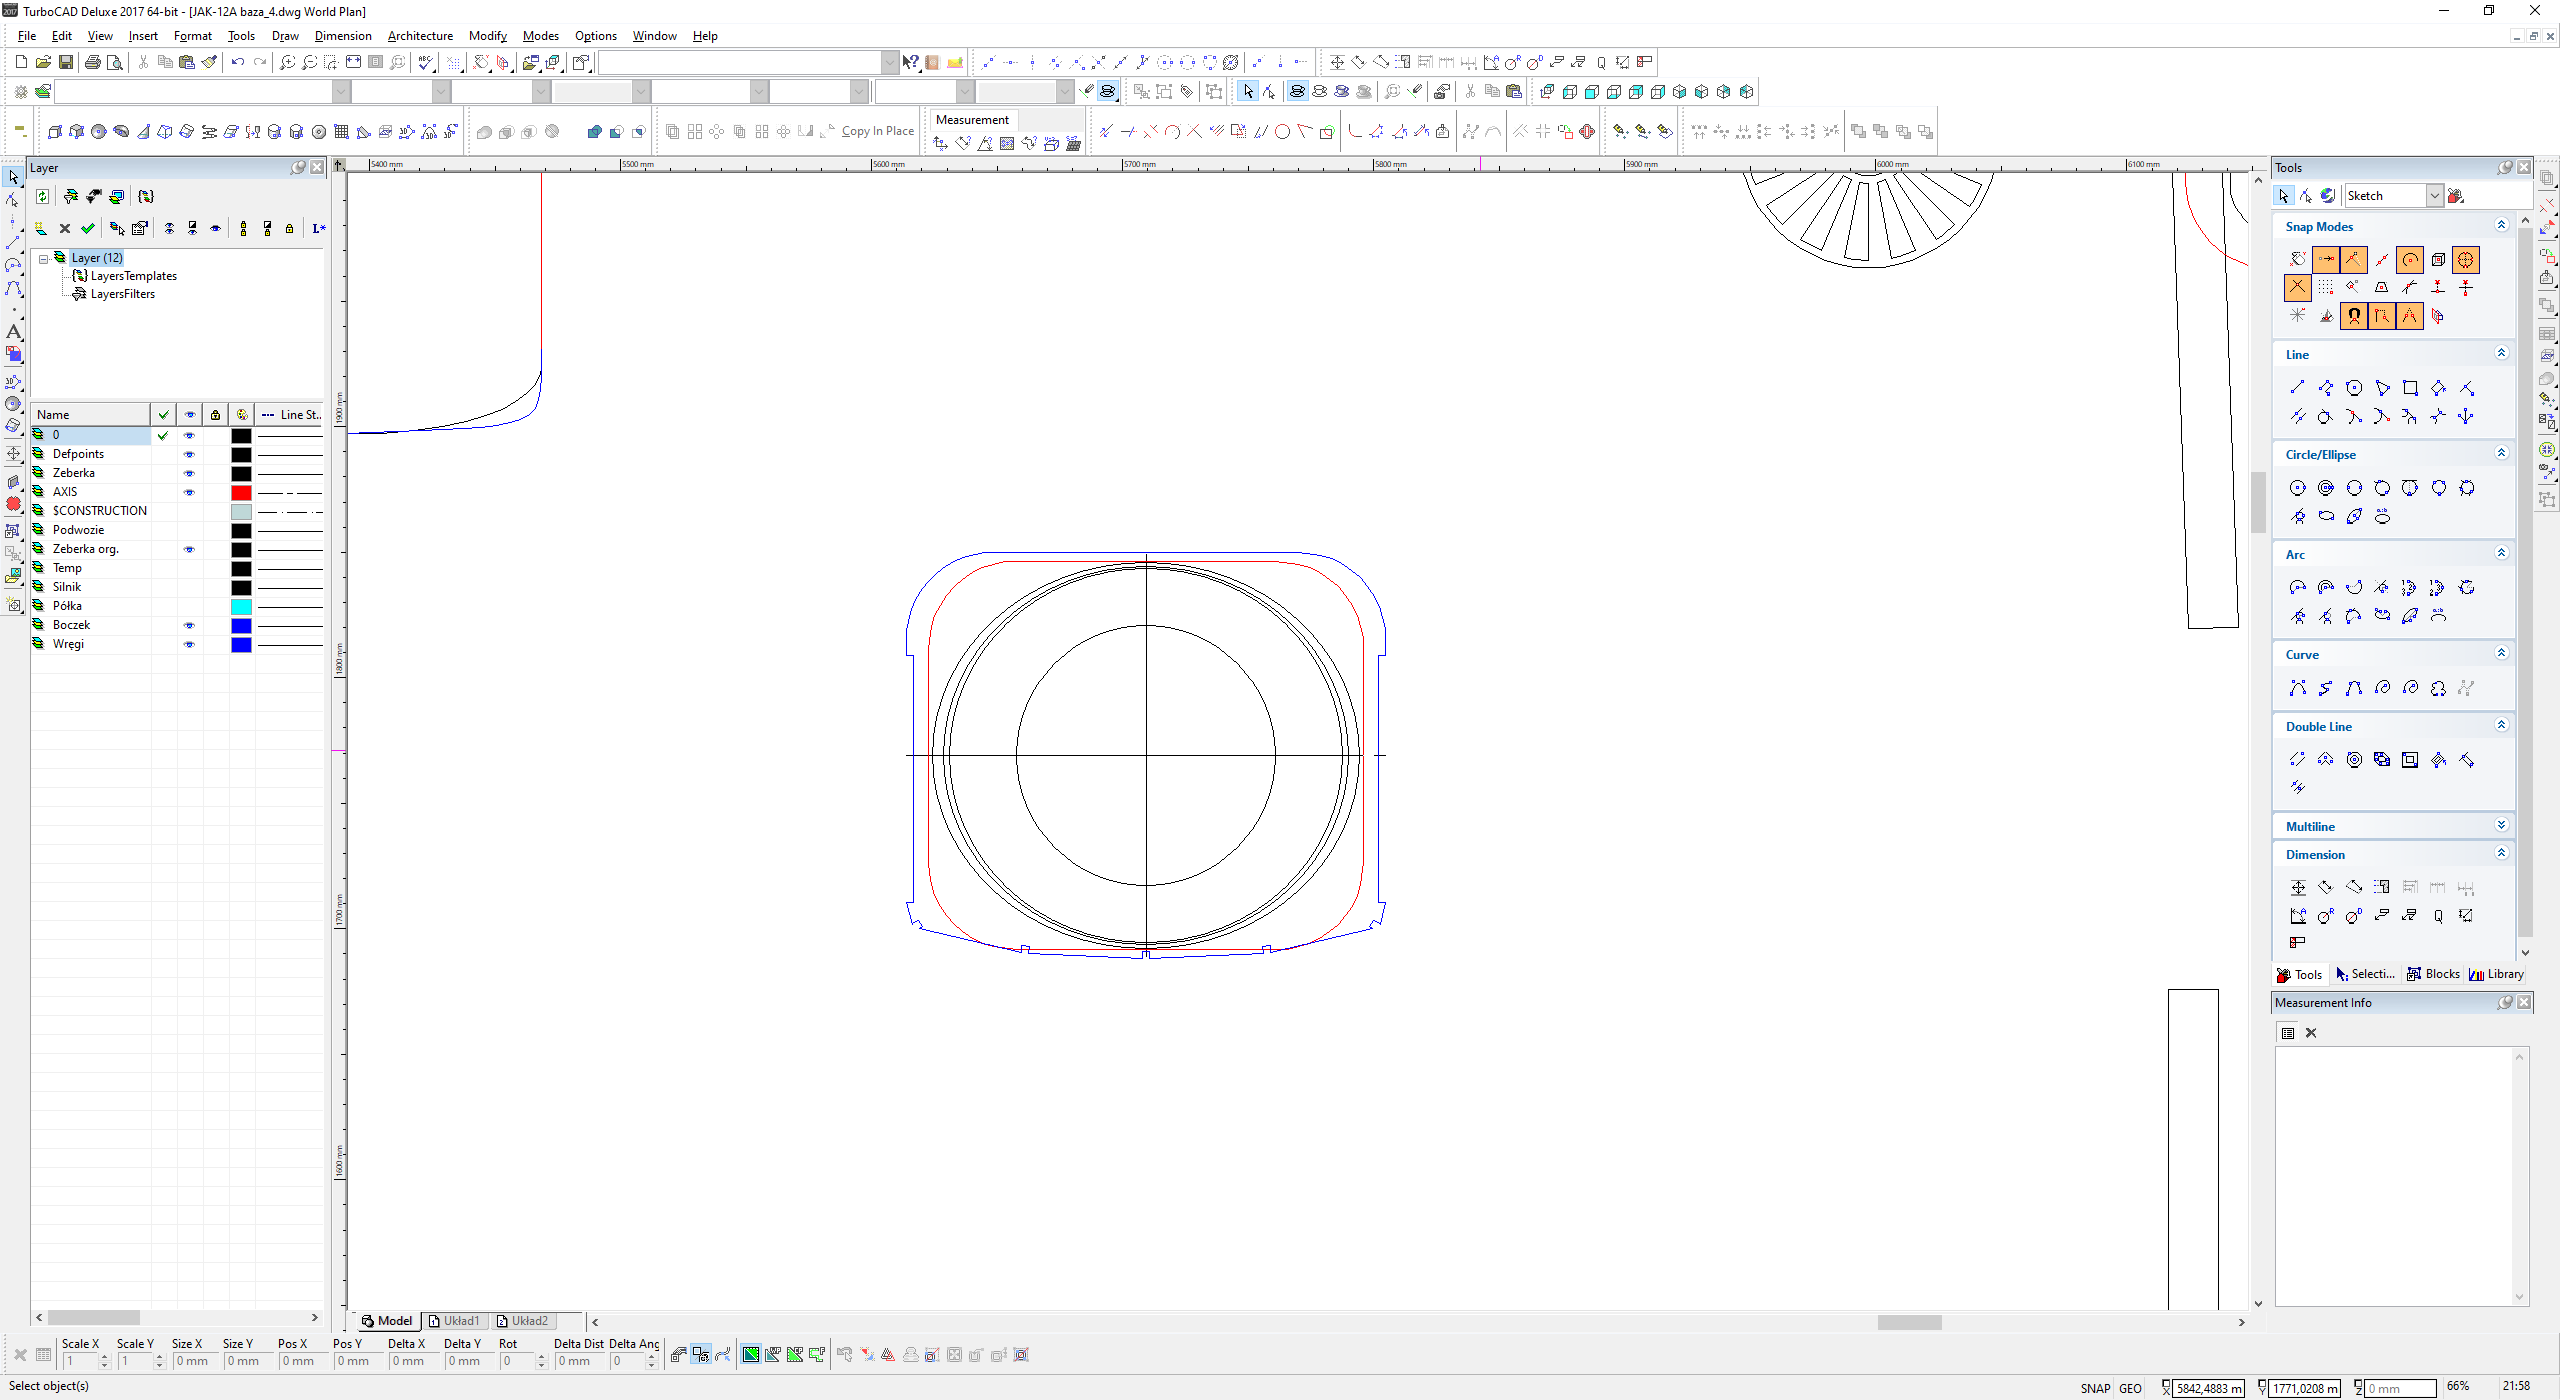Screen dimensions: 2560x1400
Task: Switch to the Uklad1 tab
Action: coord(455,1321)
